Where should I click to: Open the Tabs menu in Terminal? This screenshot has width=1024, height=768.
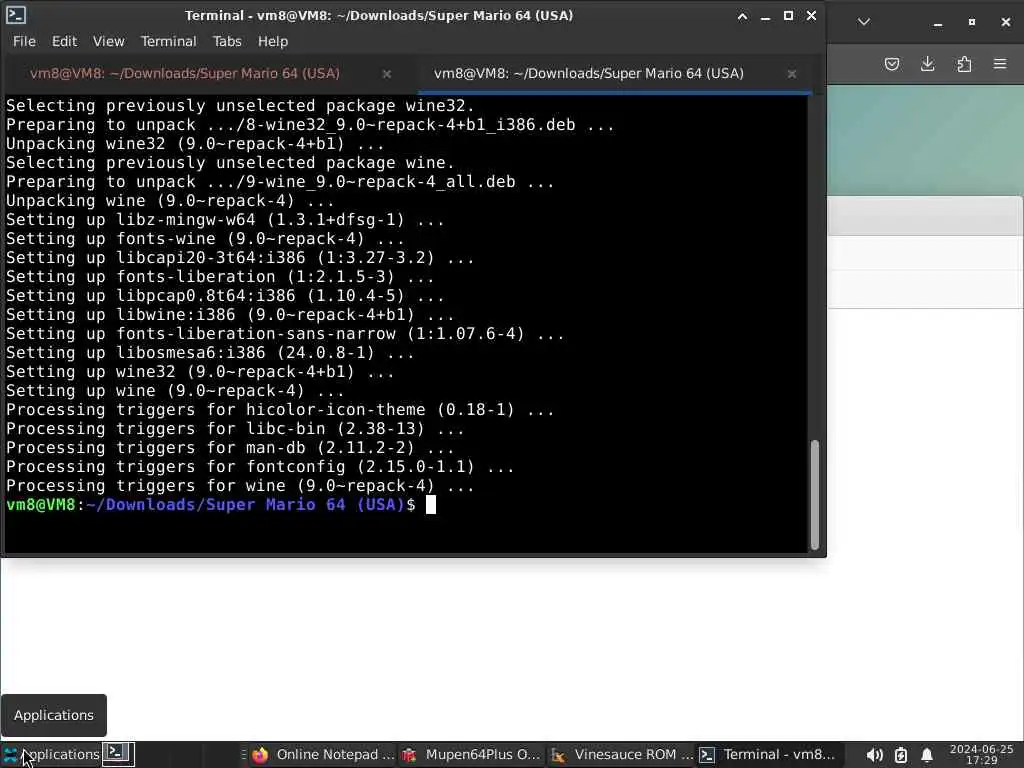pyautogui.click(x=227, y=41)
